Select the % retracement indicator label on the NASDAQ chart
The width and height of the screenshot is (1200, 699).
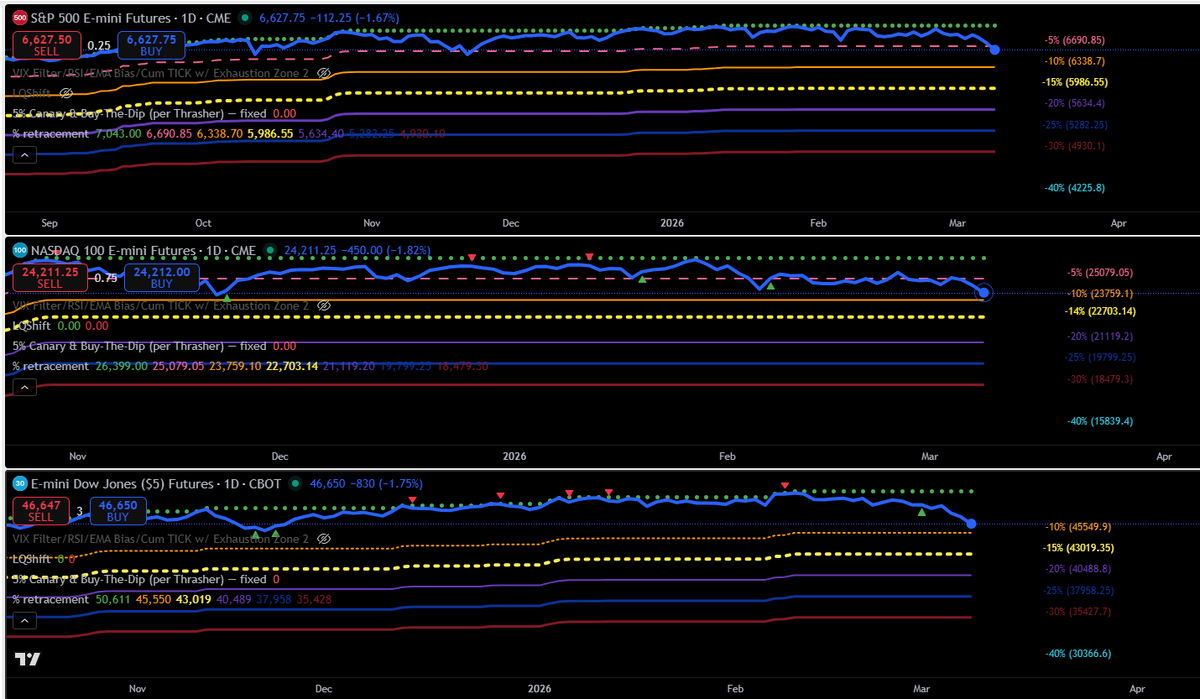click(x=50, y=366)
